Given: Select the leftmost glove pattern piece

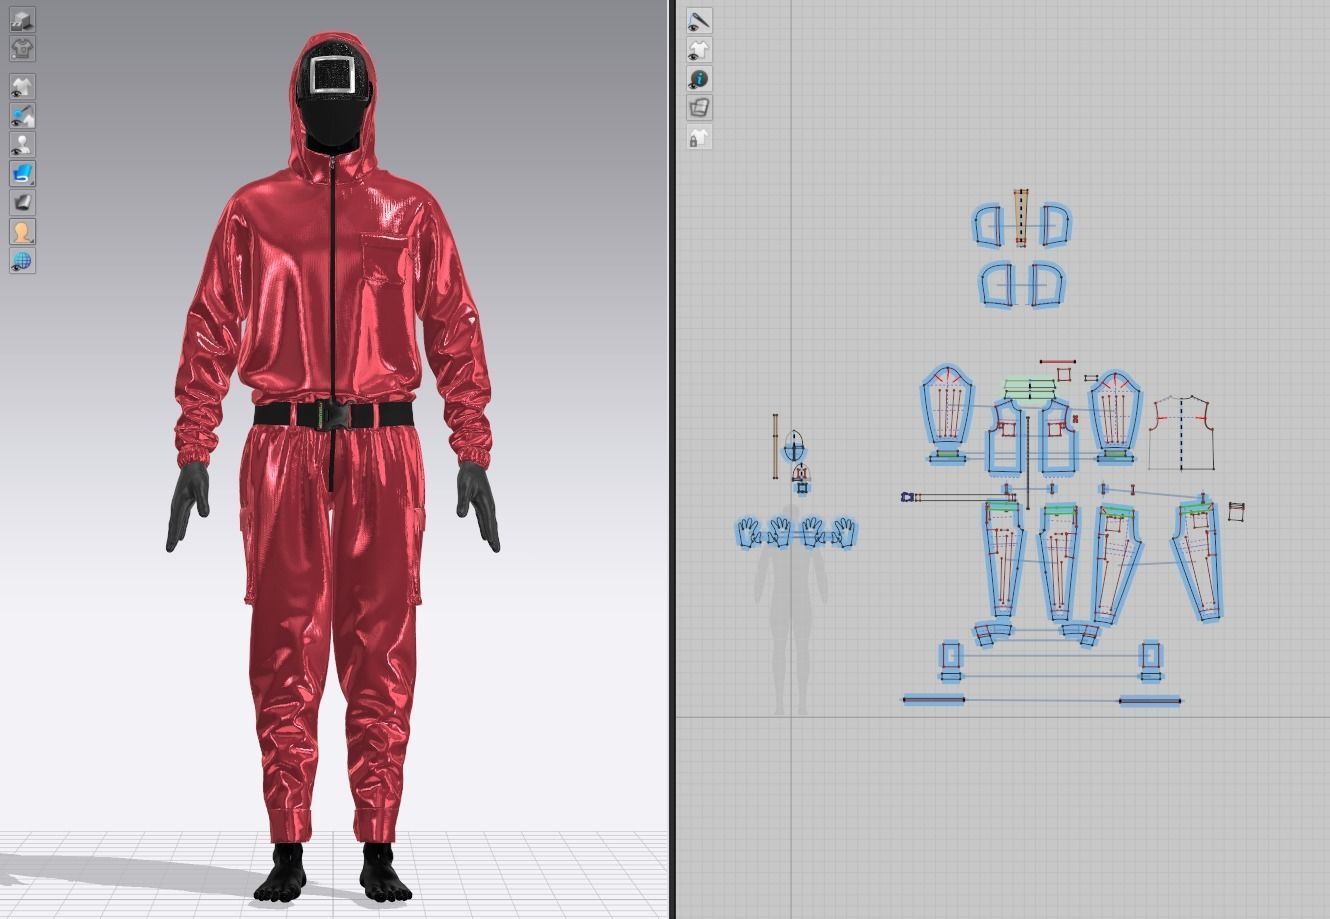Looking at the screenshot, I should (748, 532).
